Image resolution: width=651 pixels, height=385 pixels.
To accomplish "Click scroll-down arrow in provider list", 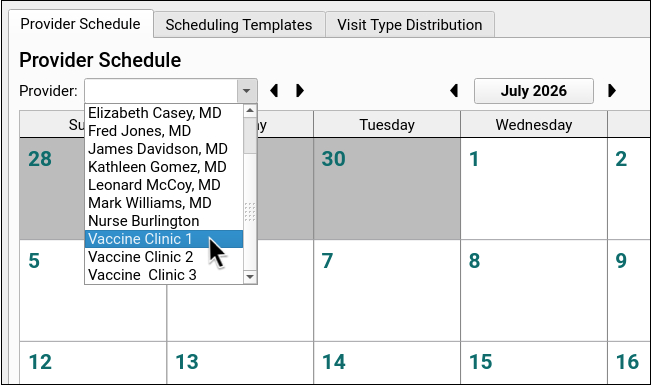I will pos(250,277).
